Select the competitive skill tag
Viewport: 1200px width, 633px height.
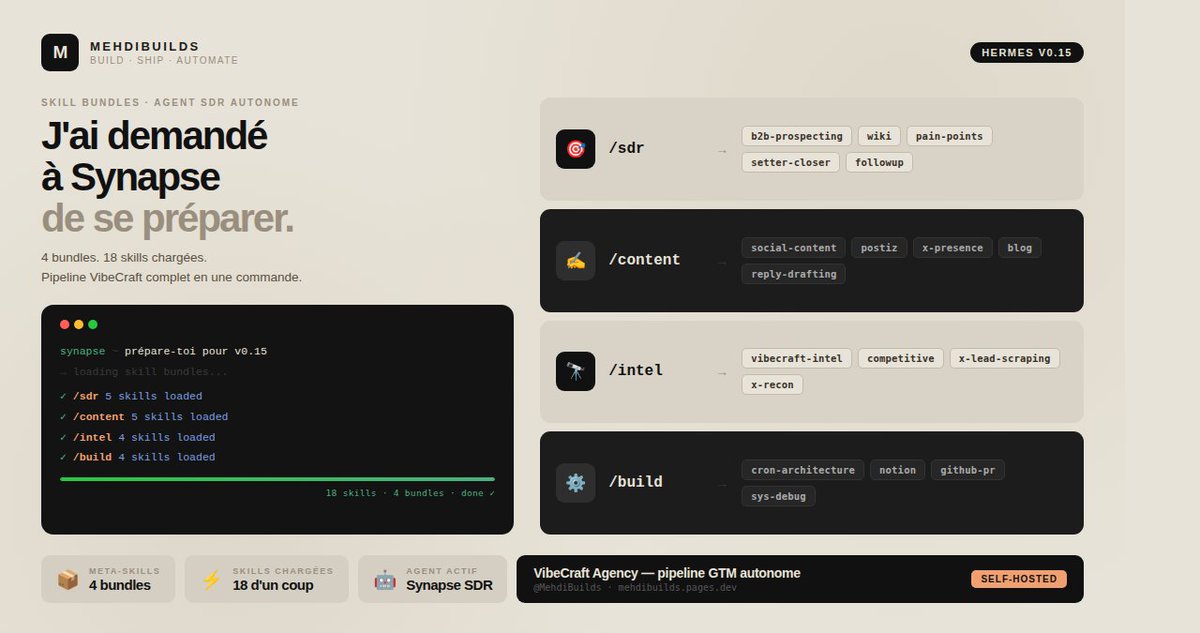[900, 358]
